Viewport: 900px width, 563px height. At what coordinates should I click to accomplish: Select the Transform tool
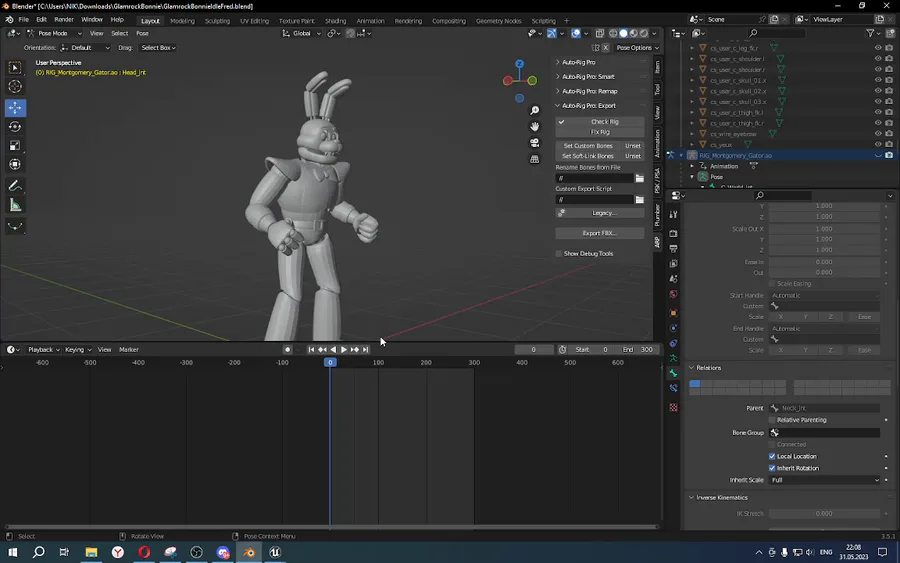point(15,165)
